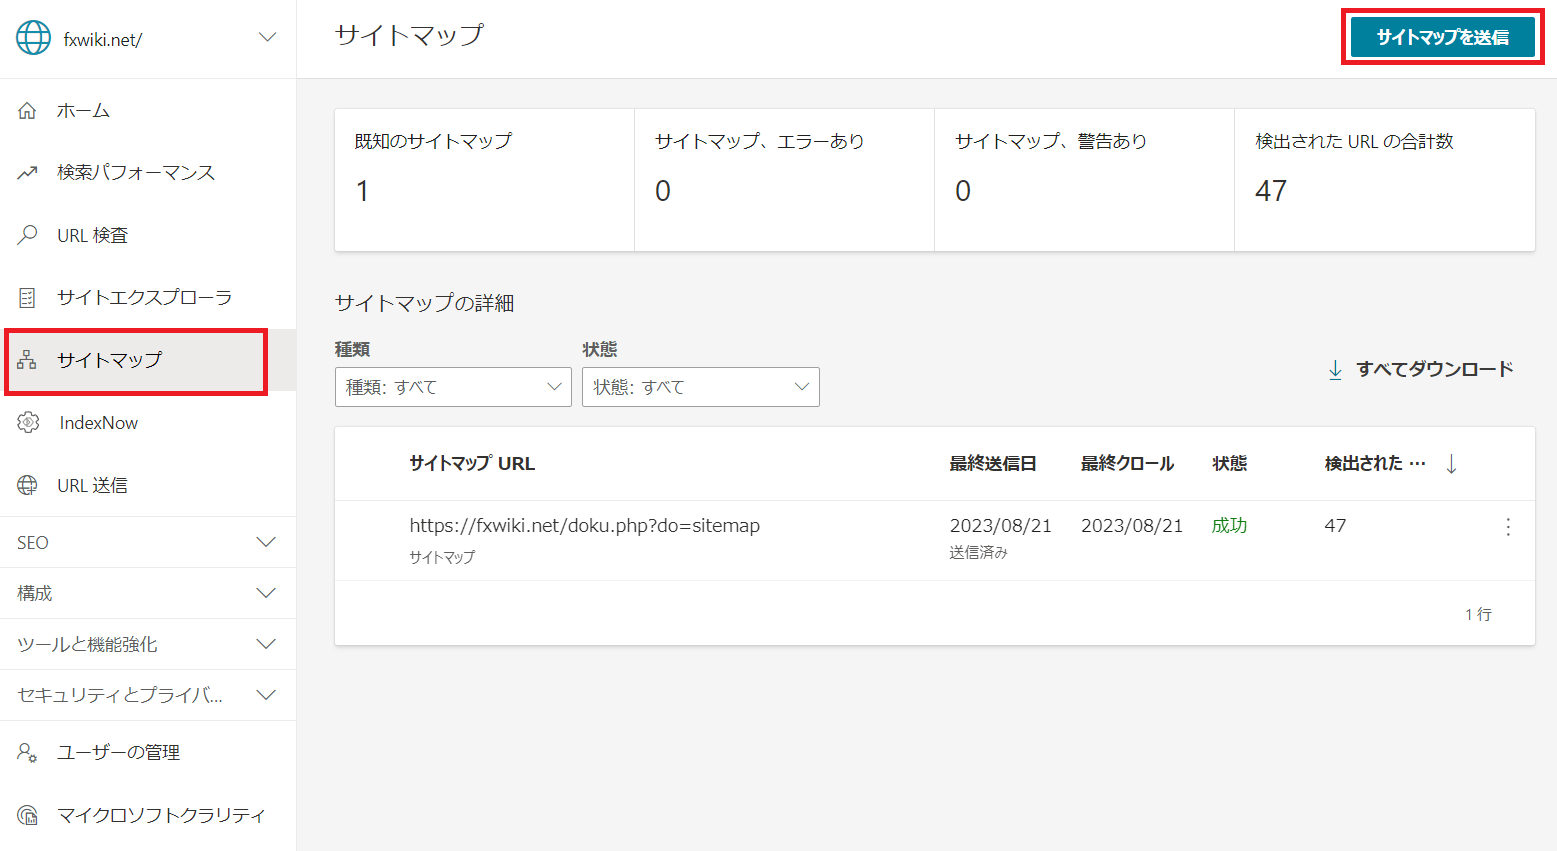The height and width of the screenshot is (851, 1557).
Task: Open URL 送信 via its globe icon
Action: point(27,485)
